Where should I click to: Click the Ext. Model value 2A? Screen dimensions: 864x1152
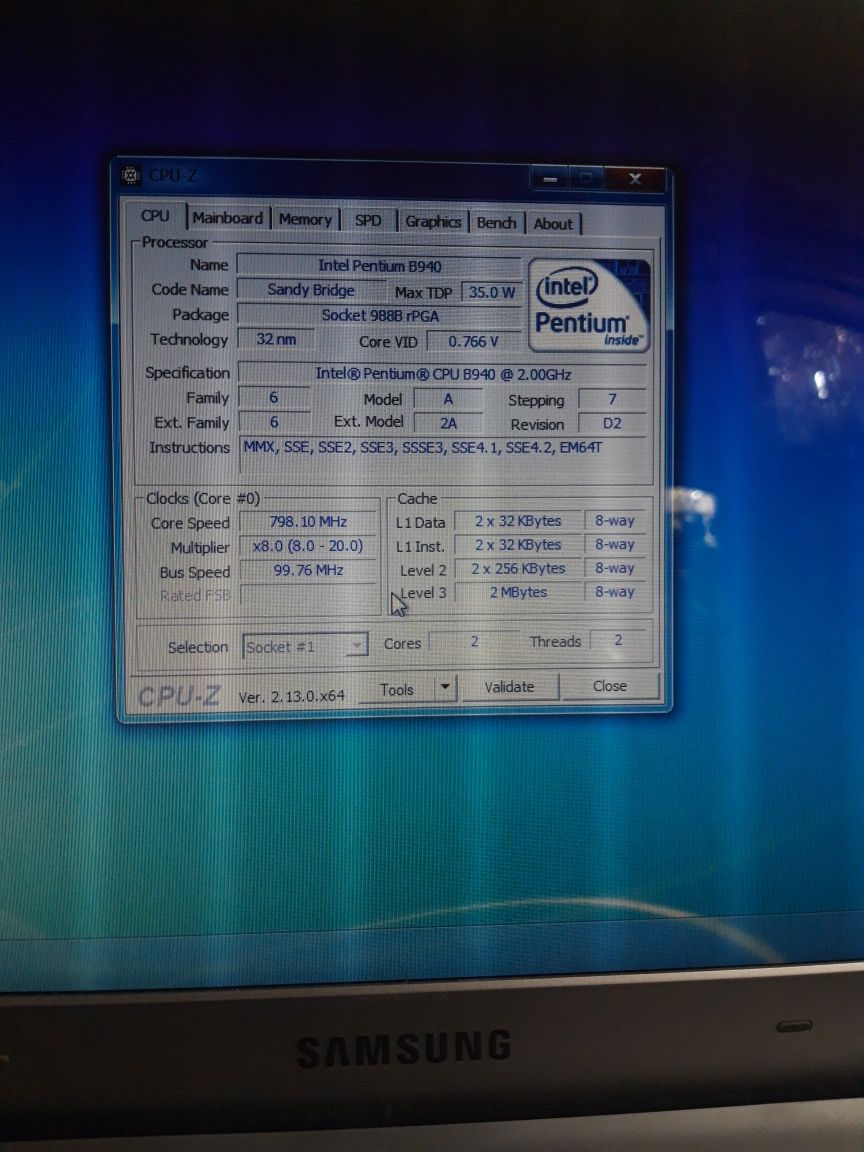coord(448,422)
